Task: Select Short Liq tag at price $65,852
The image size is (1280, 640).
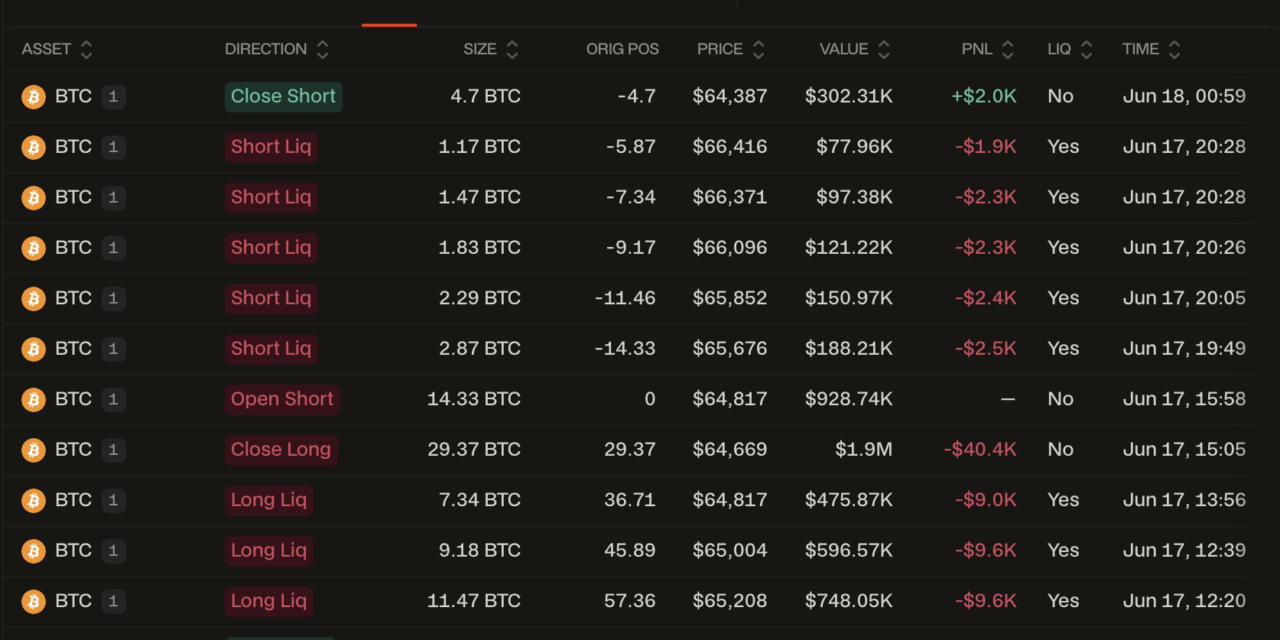Action: [x=271, y=298]
